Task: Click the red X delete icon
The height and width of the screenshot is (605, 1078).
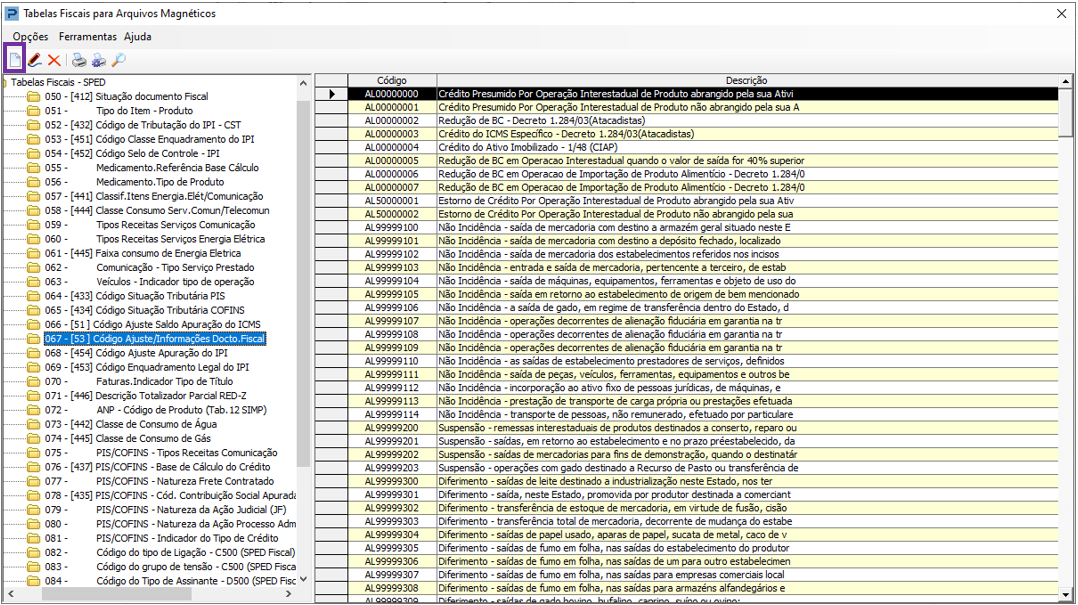Action: pyautogui.click(x=54, y=60)
